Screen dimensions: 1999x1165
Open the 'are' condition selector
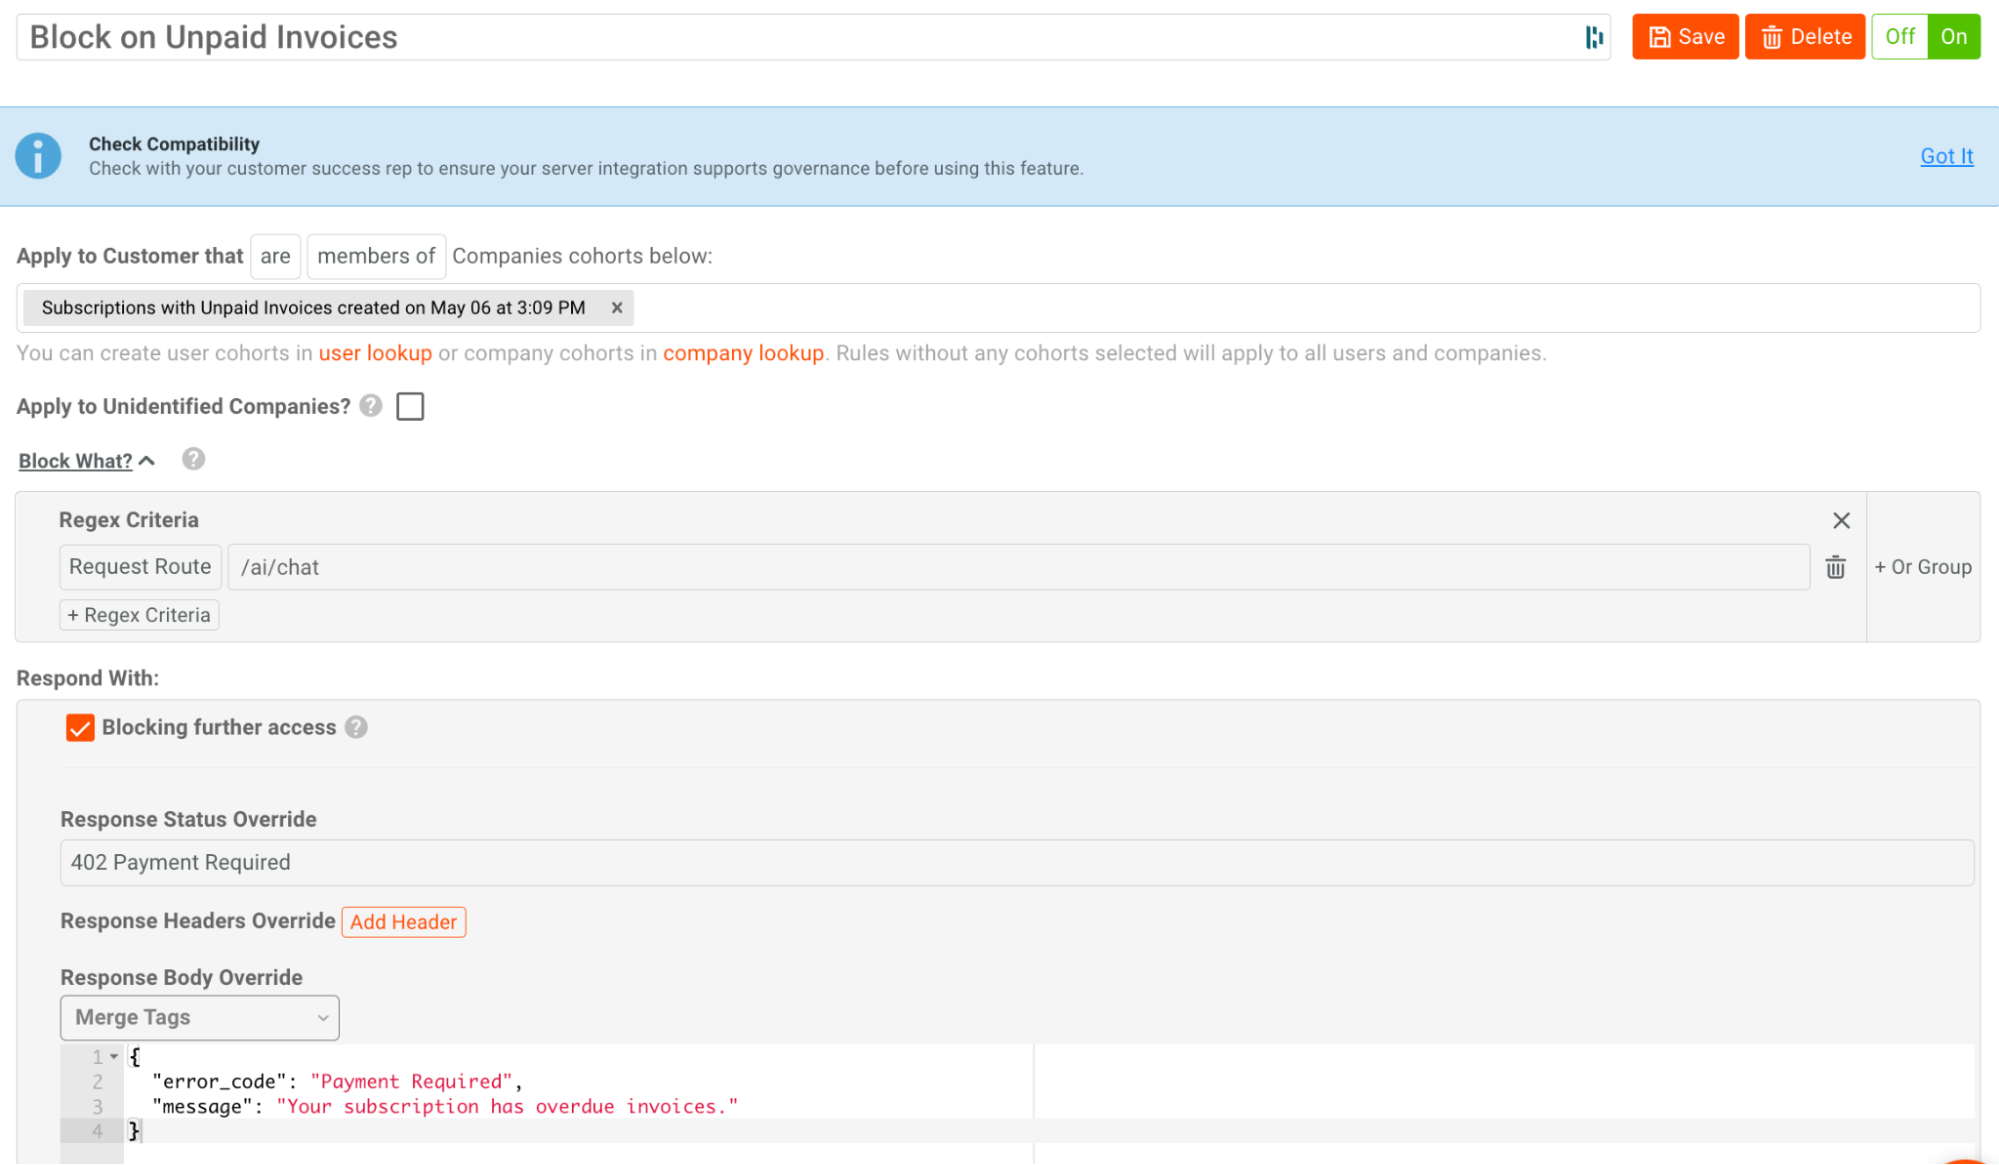[x=275, y=256]
